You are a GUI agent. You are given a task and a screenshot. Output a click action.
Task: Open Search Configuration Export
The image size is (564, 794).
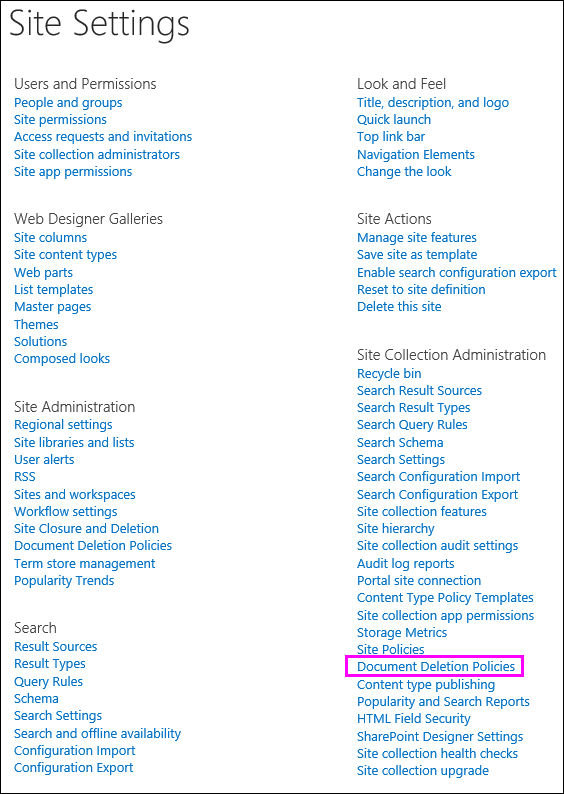(437, 495)
